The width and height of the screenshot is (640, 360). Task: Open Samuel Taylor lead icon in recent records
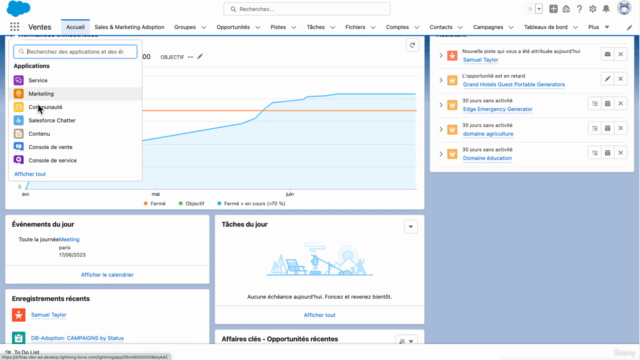(x=18, y=315)
